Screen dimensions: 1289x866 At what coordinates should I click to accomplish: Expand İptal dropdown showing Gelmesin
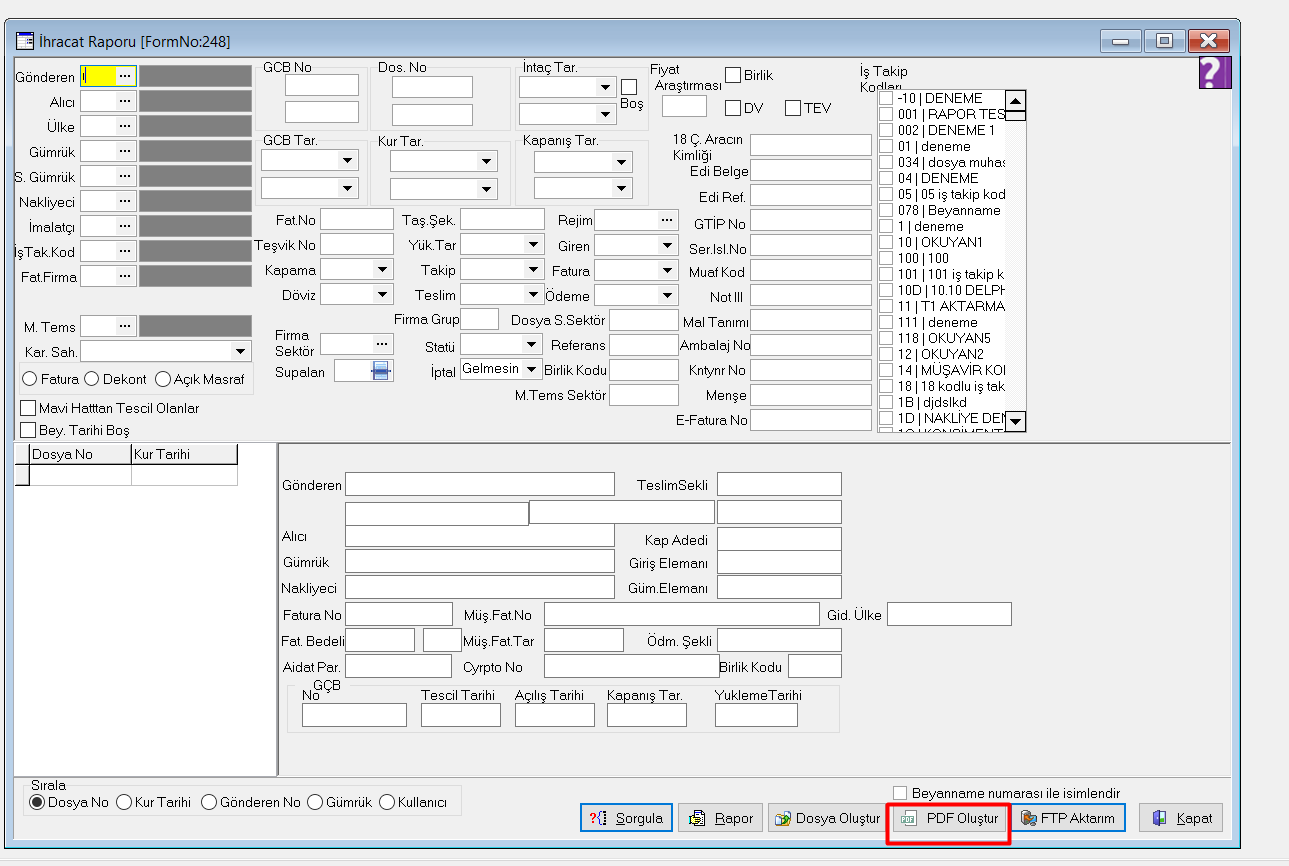coord(531,369)
